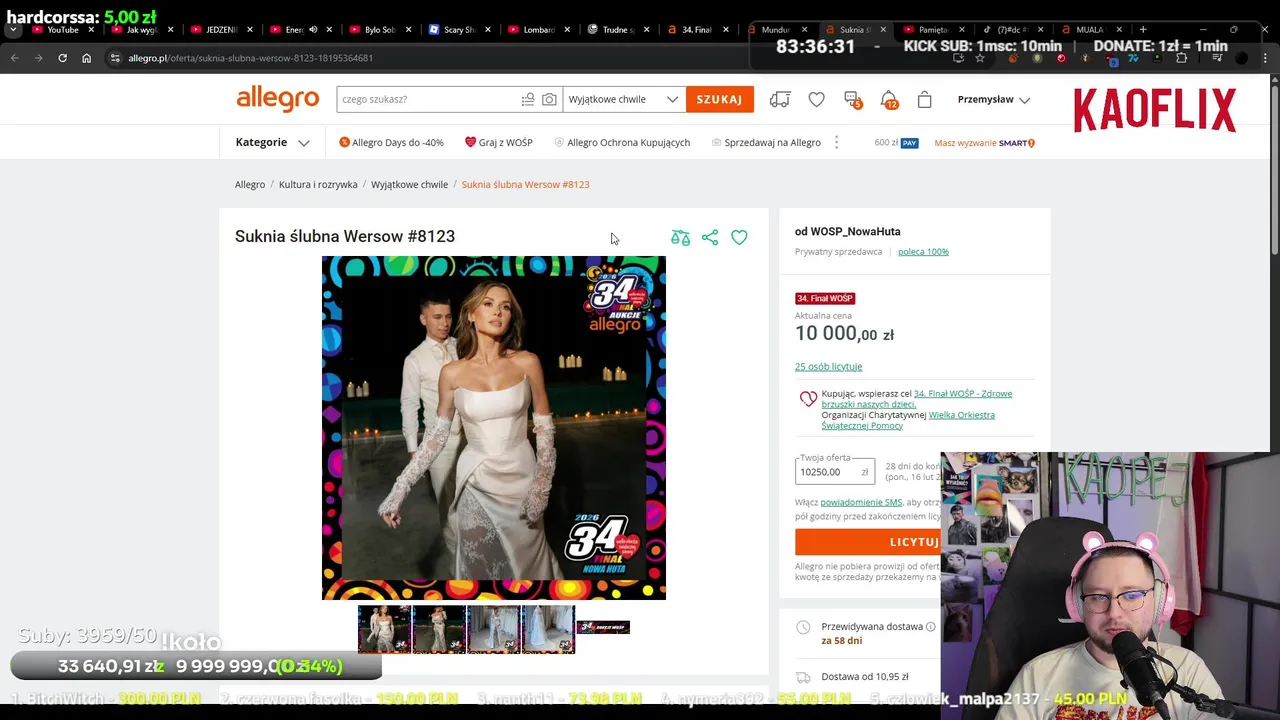
Task: Compare this offer using the scales icon
Action: coord(680,237)
